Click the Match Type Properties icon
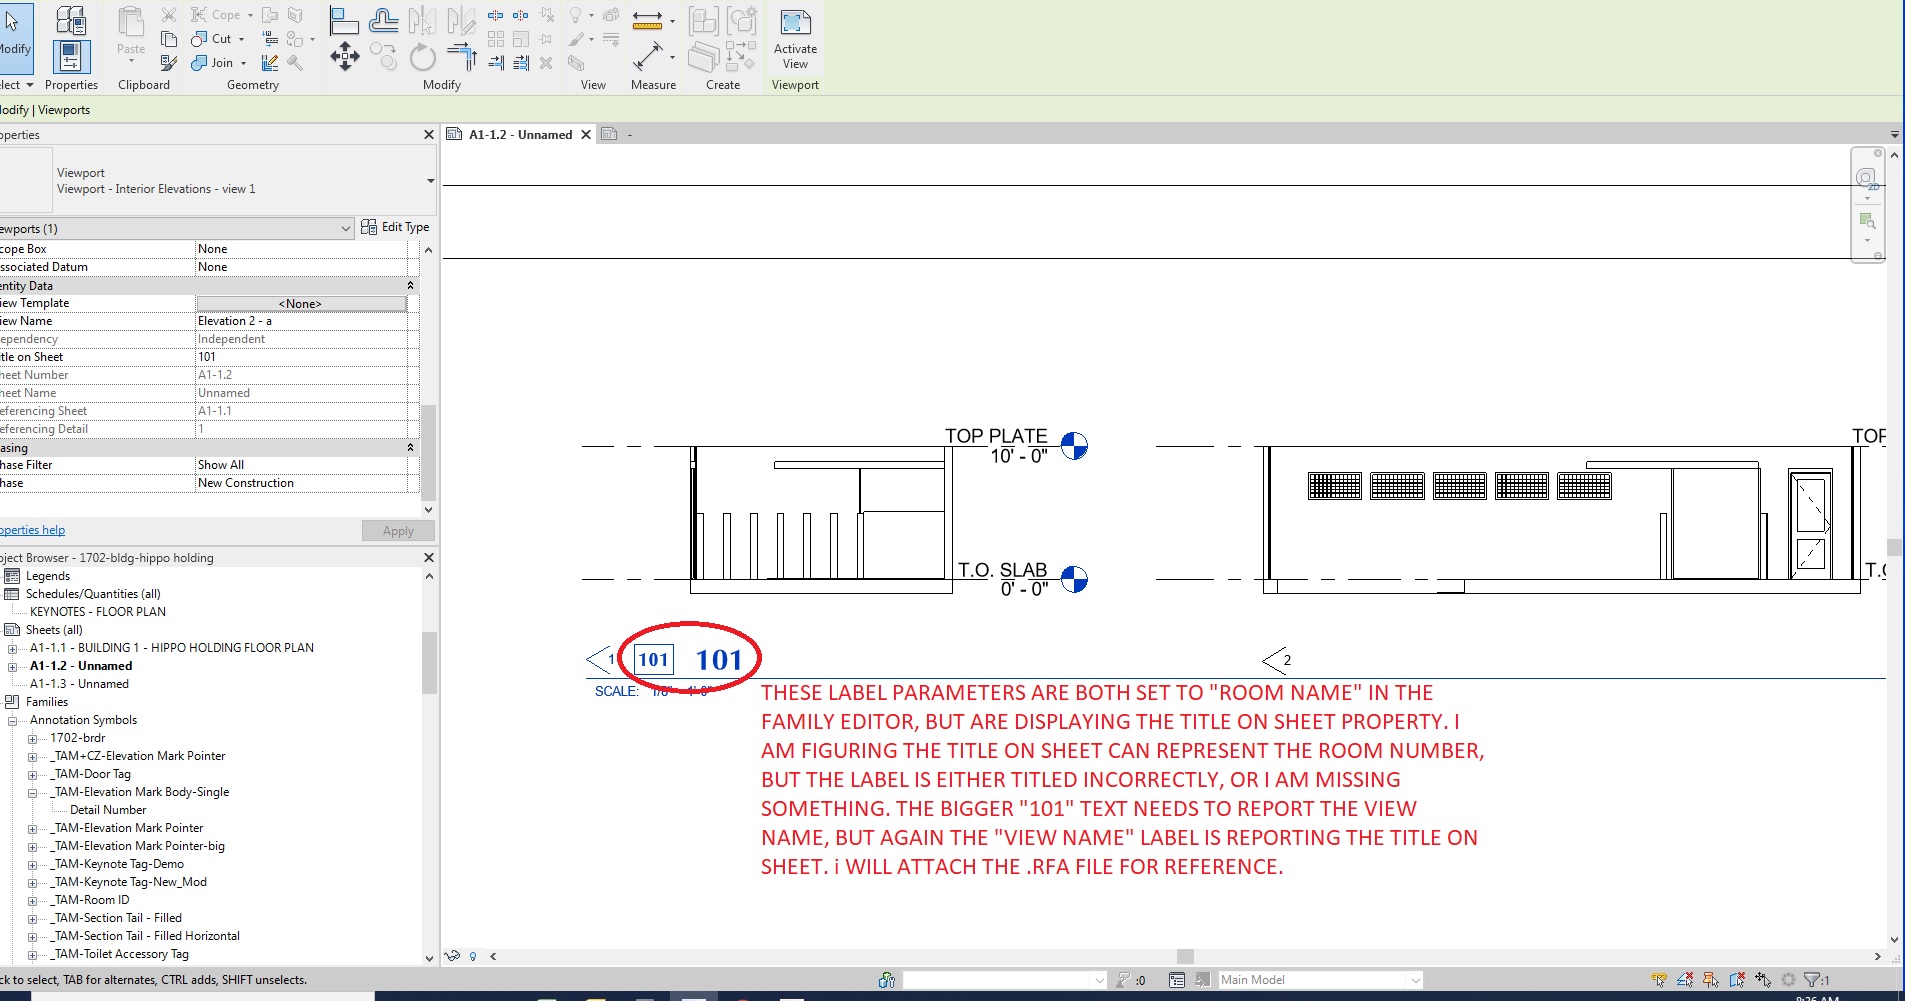This screenshot has height=1001, width=1905. pos(169,63)
